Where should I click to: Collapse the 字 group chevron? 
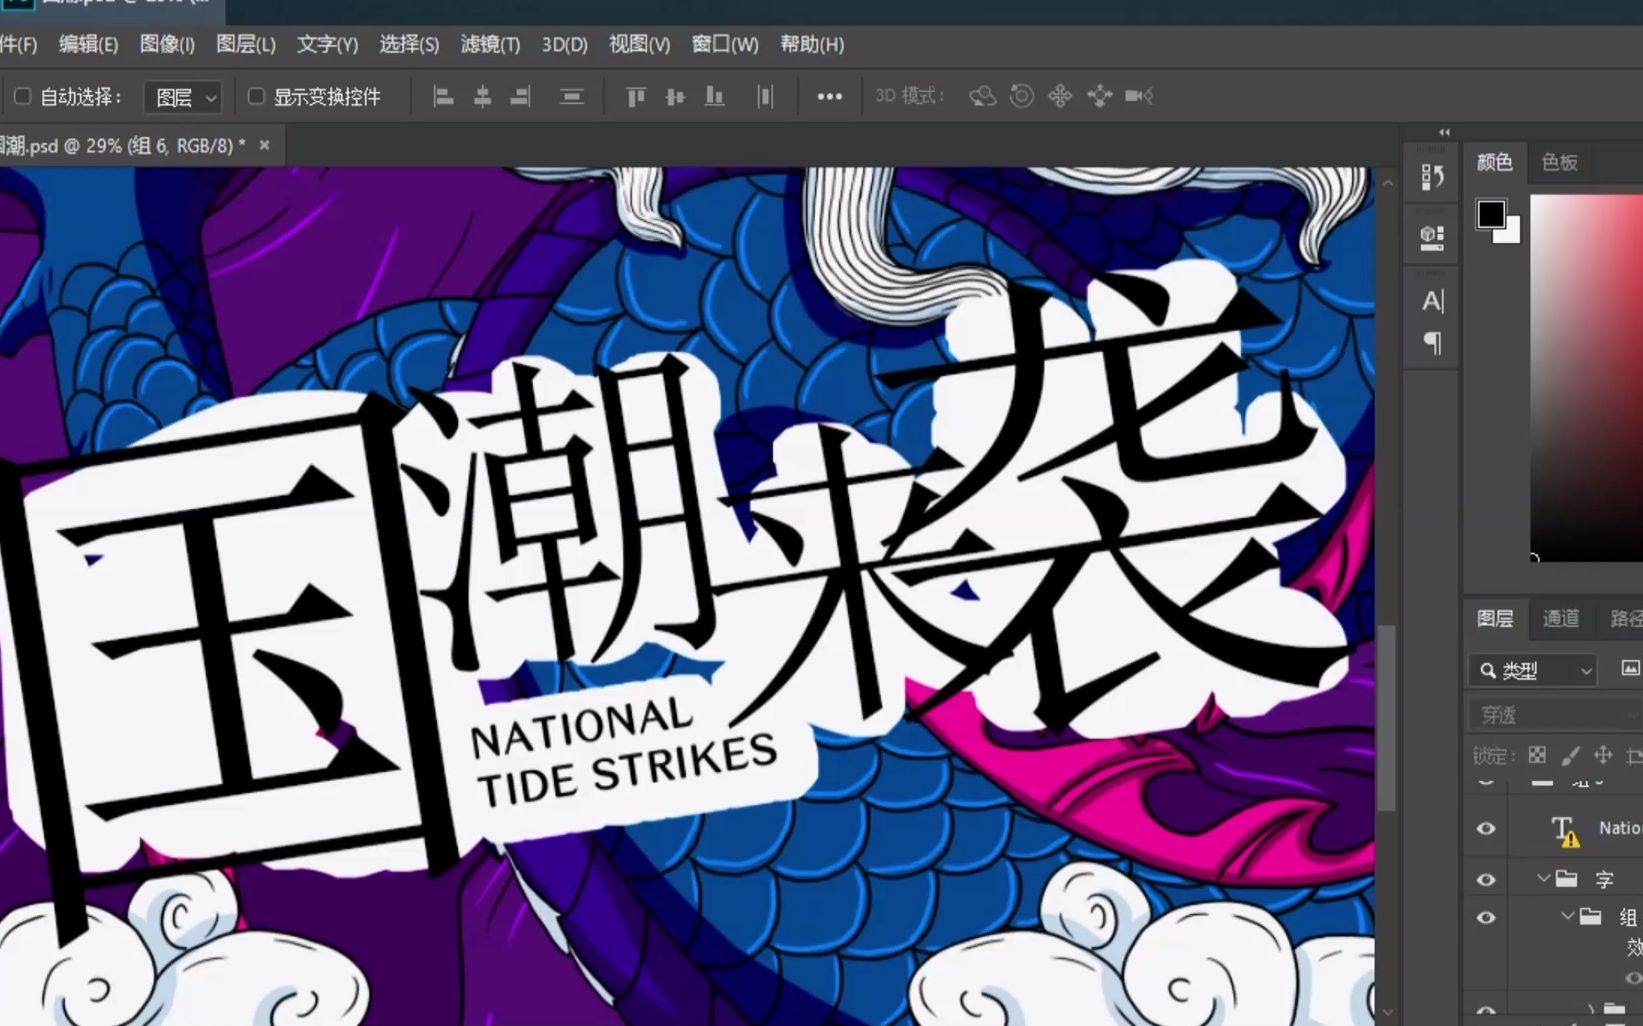[x=1543, y=878]
